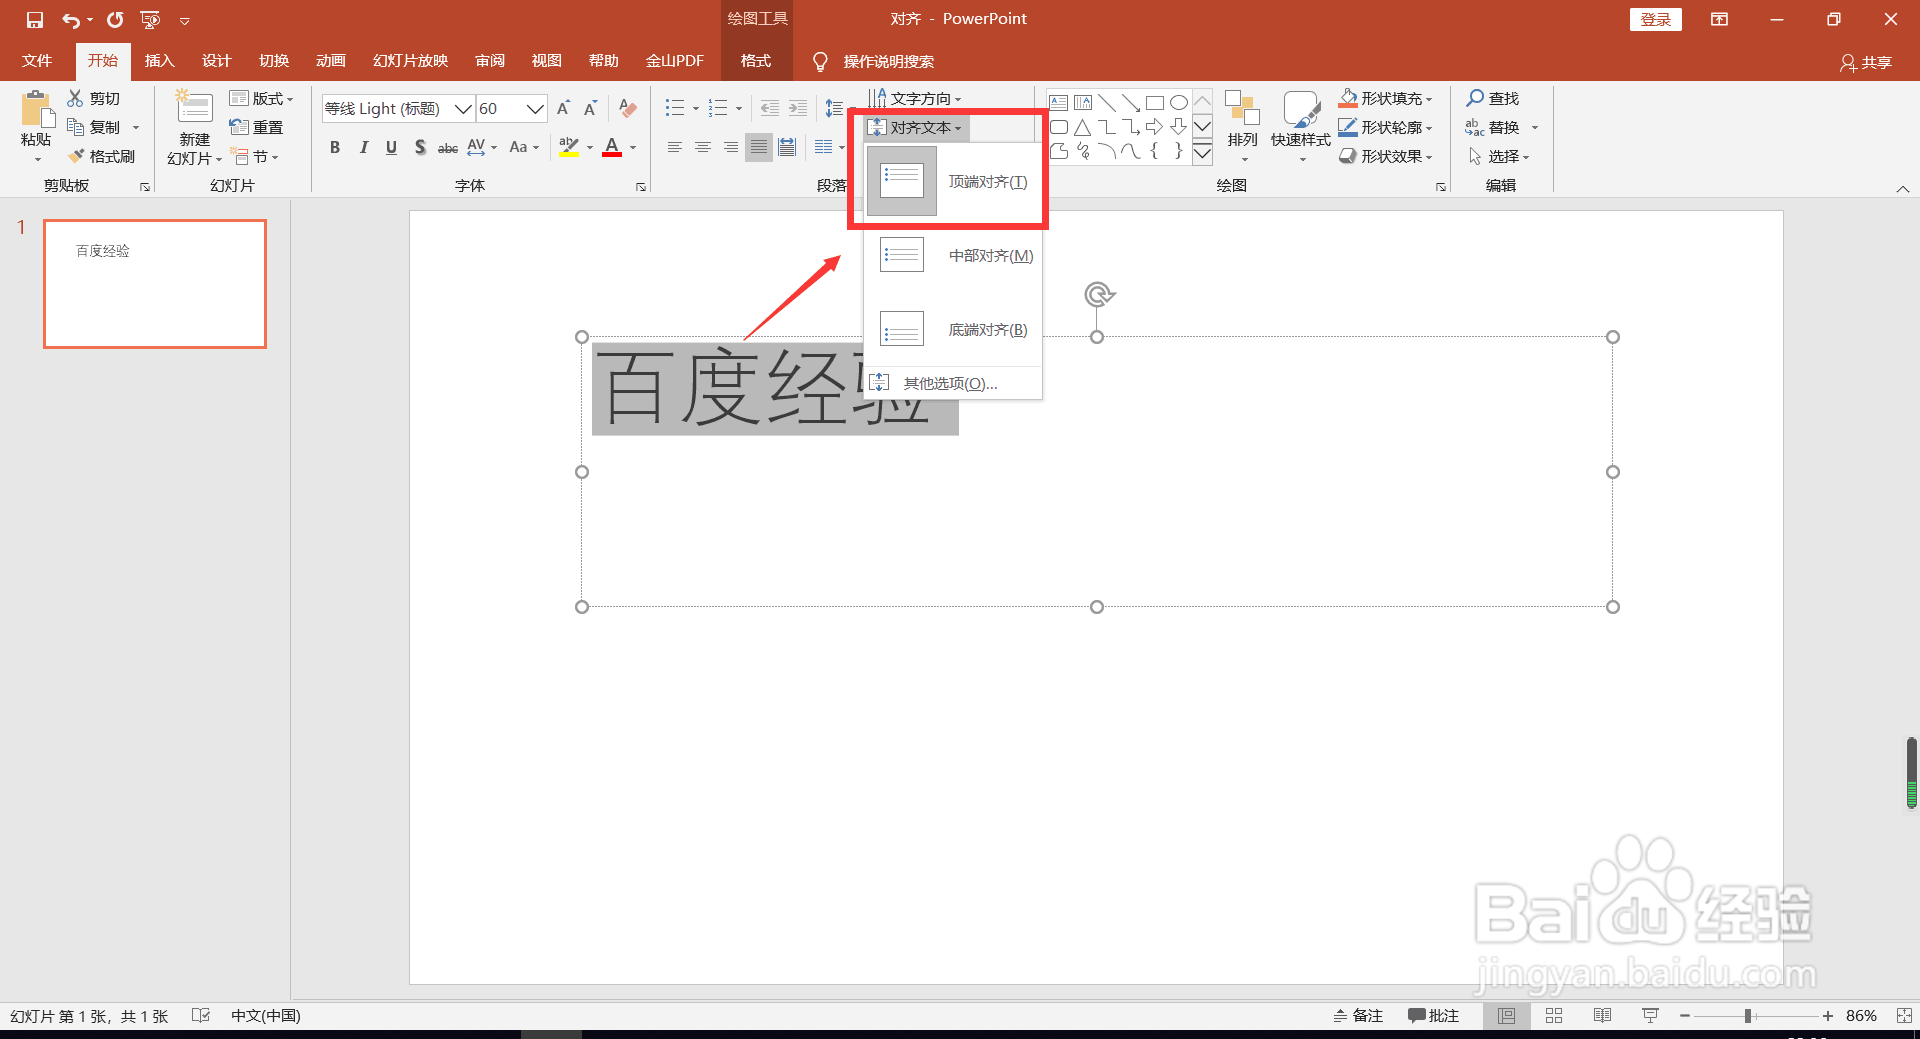Click the slideshow icon in status bar
The height and width of the screenshot is (1039, 1920).
click(1650, 1016)
